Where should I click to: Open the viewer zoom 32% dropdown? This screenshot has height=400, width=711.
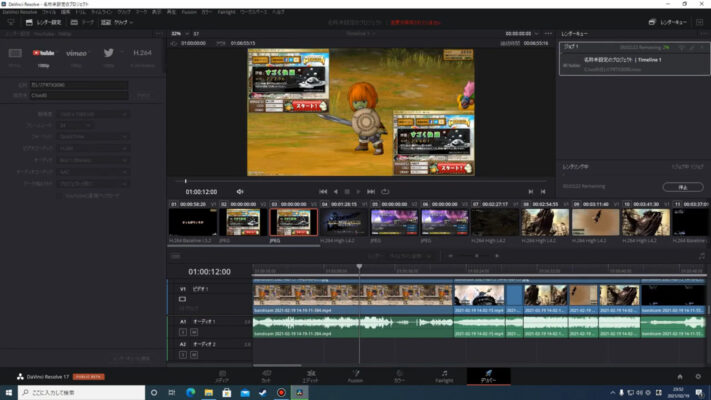180,34
